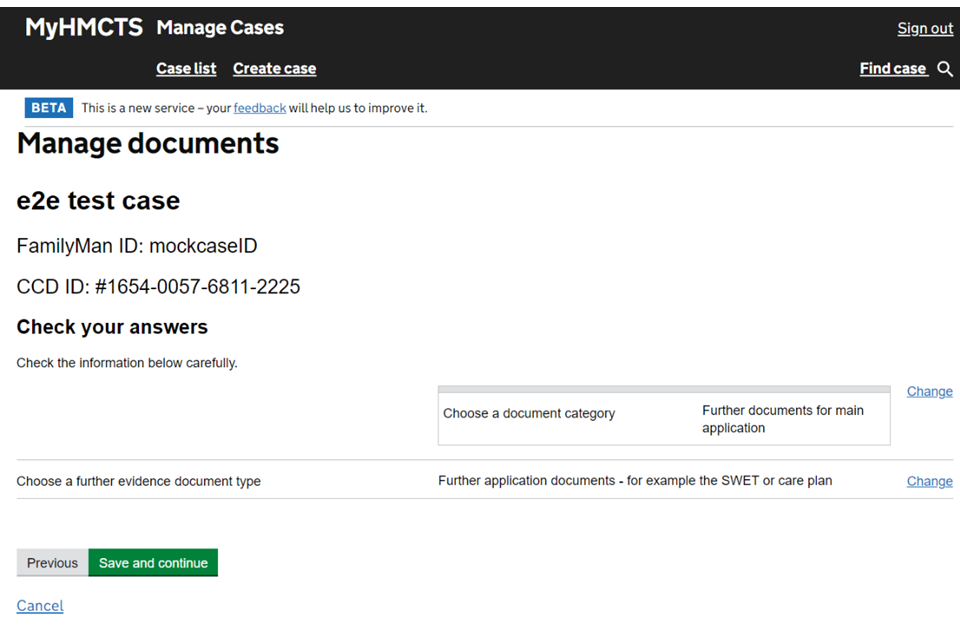The image size is (960, 640).
Task: Click the e2e test case title
Action: 97,200
